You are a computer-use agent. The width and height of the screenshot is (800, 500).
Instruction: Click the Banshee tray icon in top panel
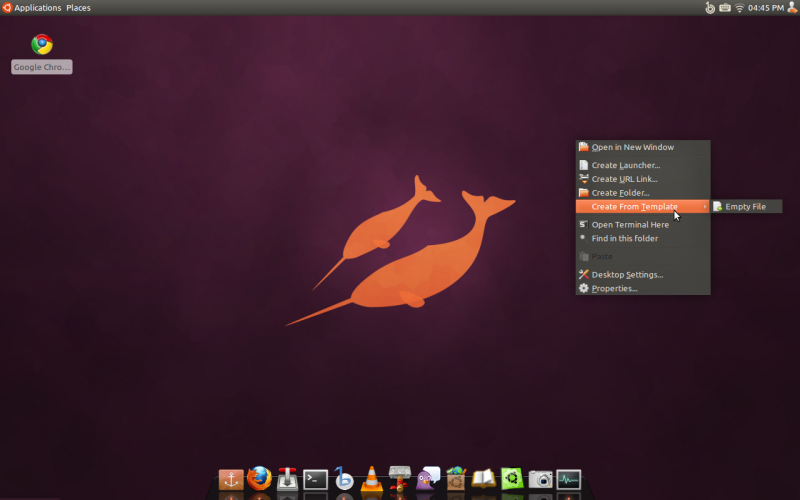(710, 8)
